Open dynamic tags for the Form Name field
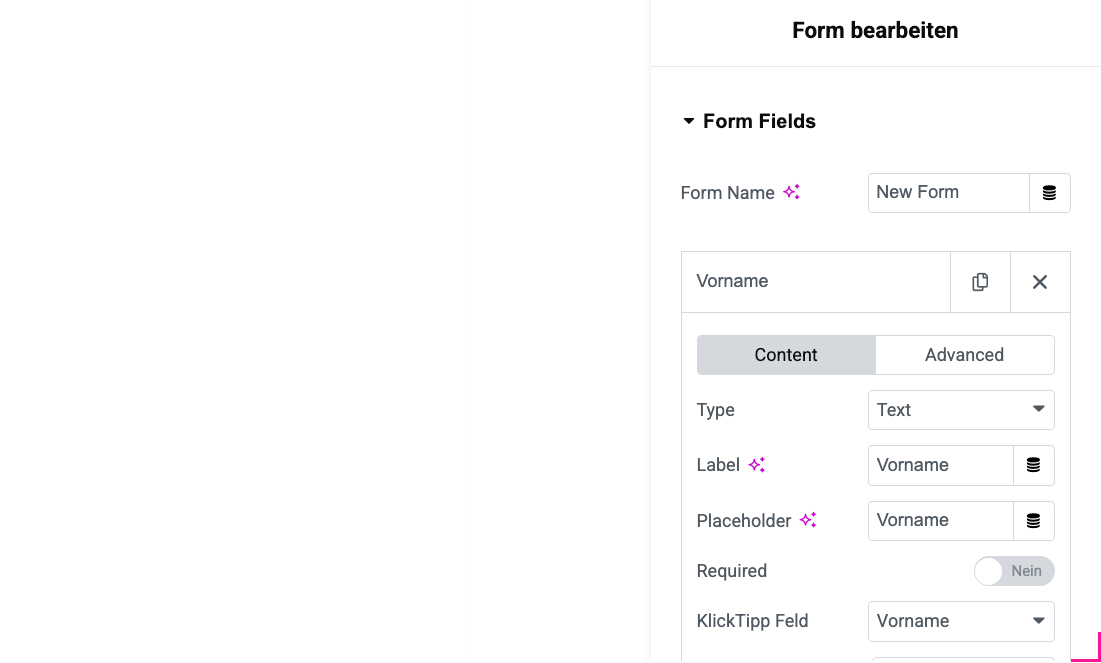Image resolution: width=1101 pixels, height=663 pixels. click(1050, 192)
